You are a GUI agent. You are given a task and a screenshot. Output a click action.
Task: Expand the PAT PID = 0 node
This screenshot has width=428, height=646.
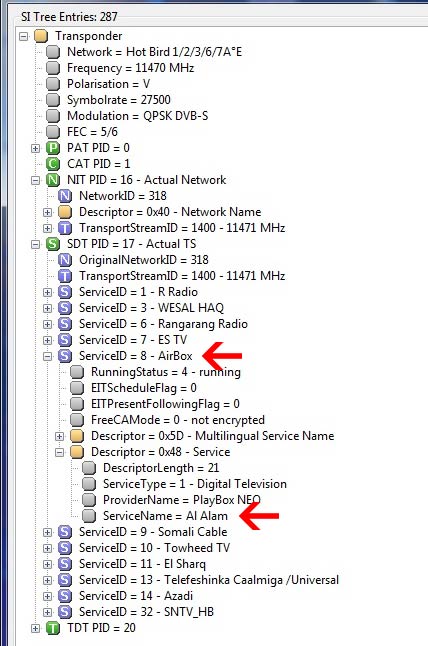(x=36, y=148)
